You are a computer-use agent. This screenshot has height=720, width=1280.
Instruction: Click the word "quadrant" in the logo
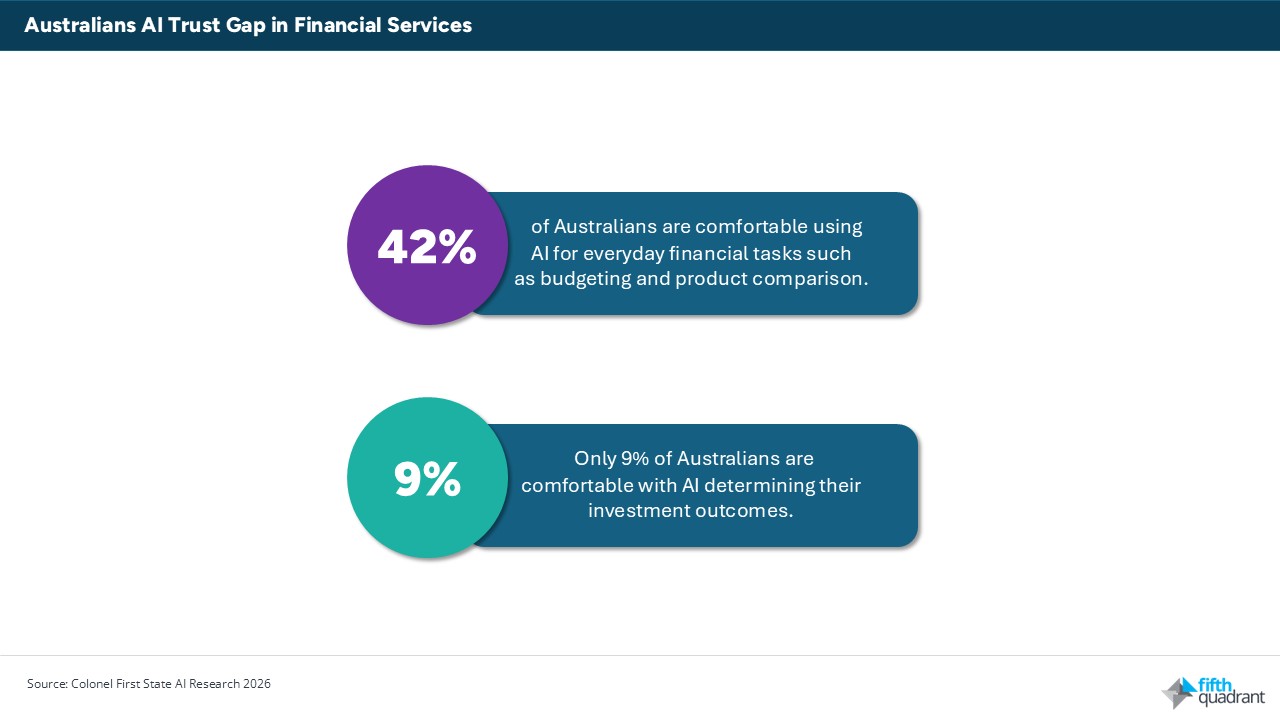click(x=1231, y=697)
